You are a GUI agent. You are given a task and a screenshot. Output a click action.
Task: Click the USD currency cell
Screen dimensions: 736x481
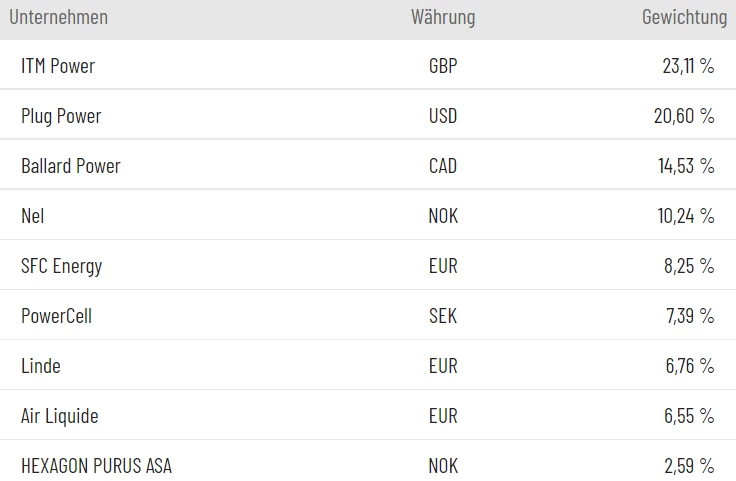tap(442, 116)
